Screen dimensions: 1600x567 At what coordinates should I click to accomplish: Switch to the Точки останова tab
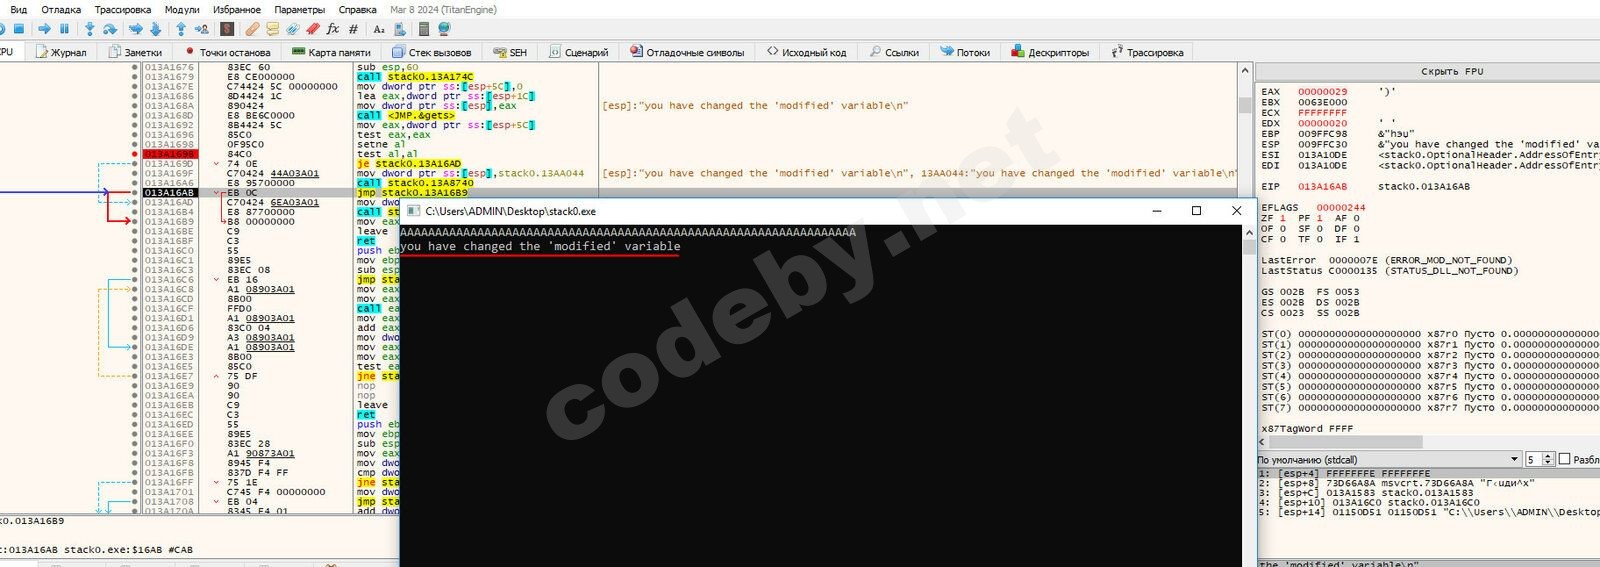click(x=227, y=52)
